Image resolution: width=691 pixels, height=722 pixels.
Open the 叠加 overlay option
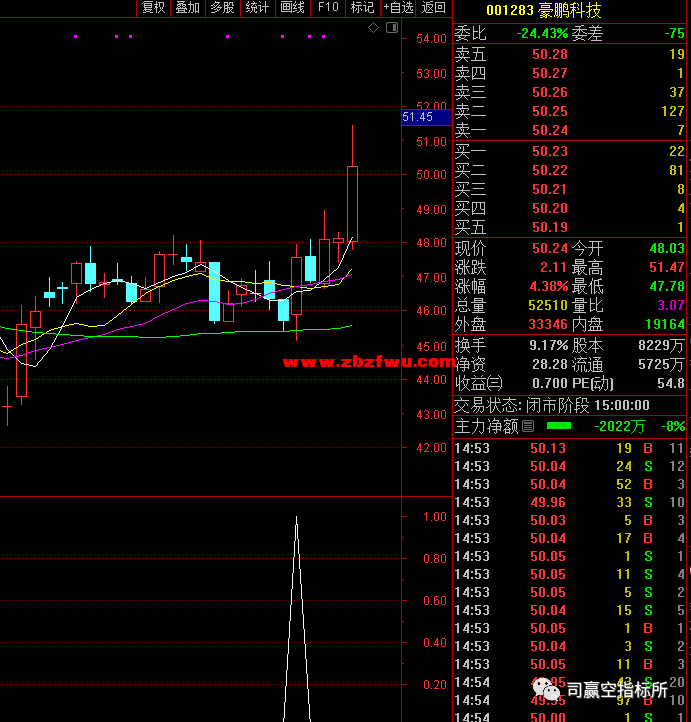188,8
